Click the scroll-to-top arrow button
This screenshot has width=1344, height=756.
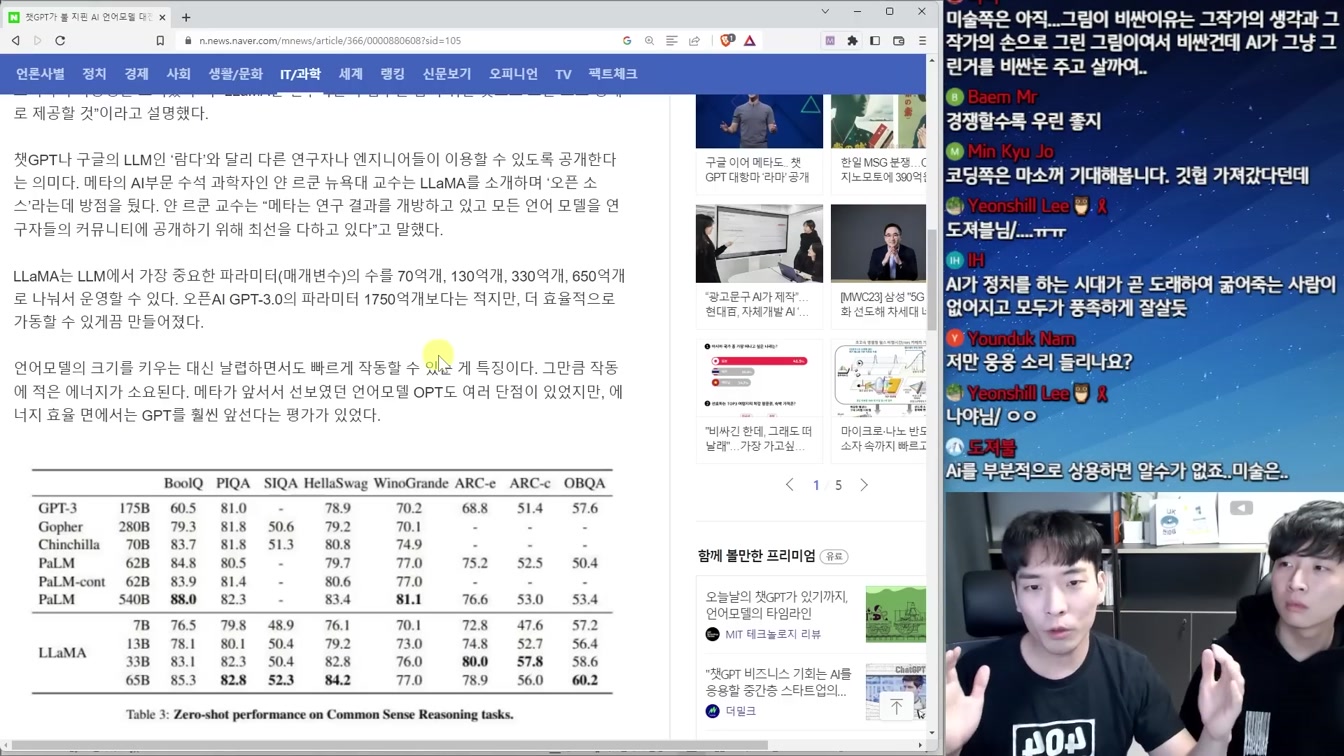pos(896,707)
